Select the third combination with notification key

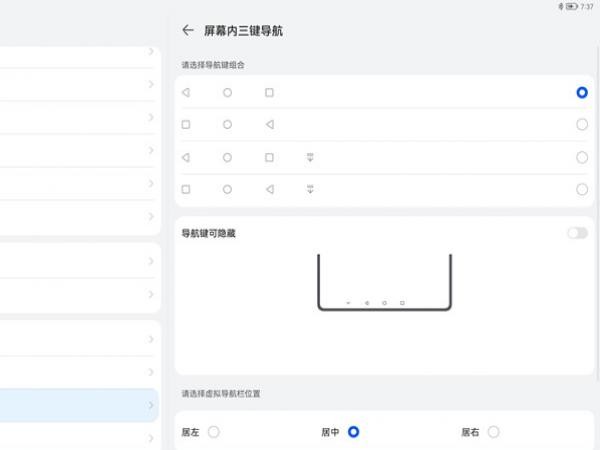[582, 157]
